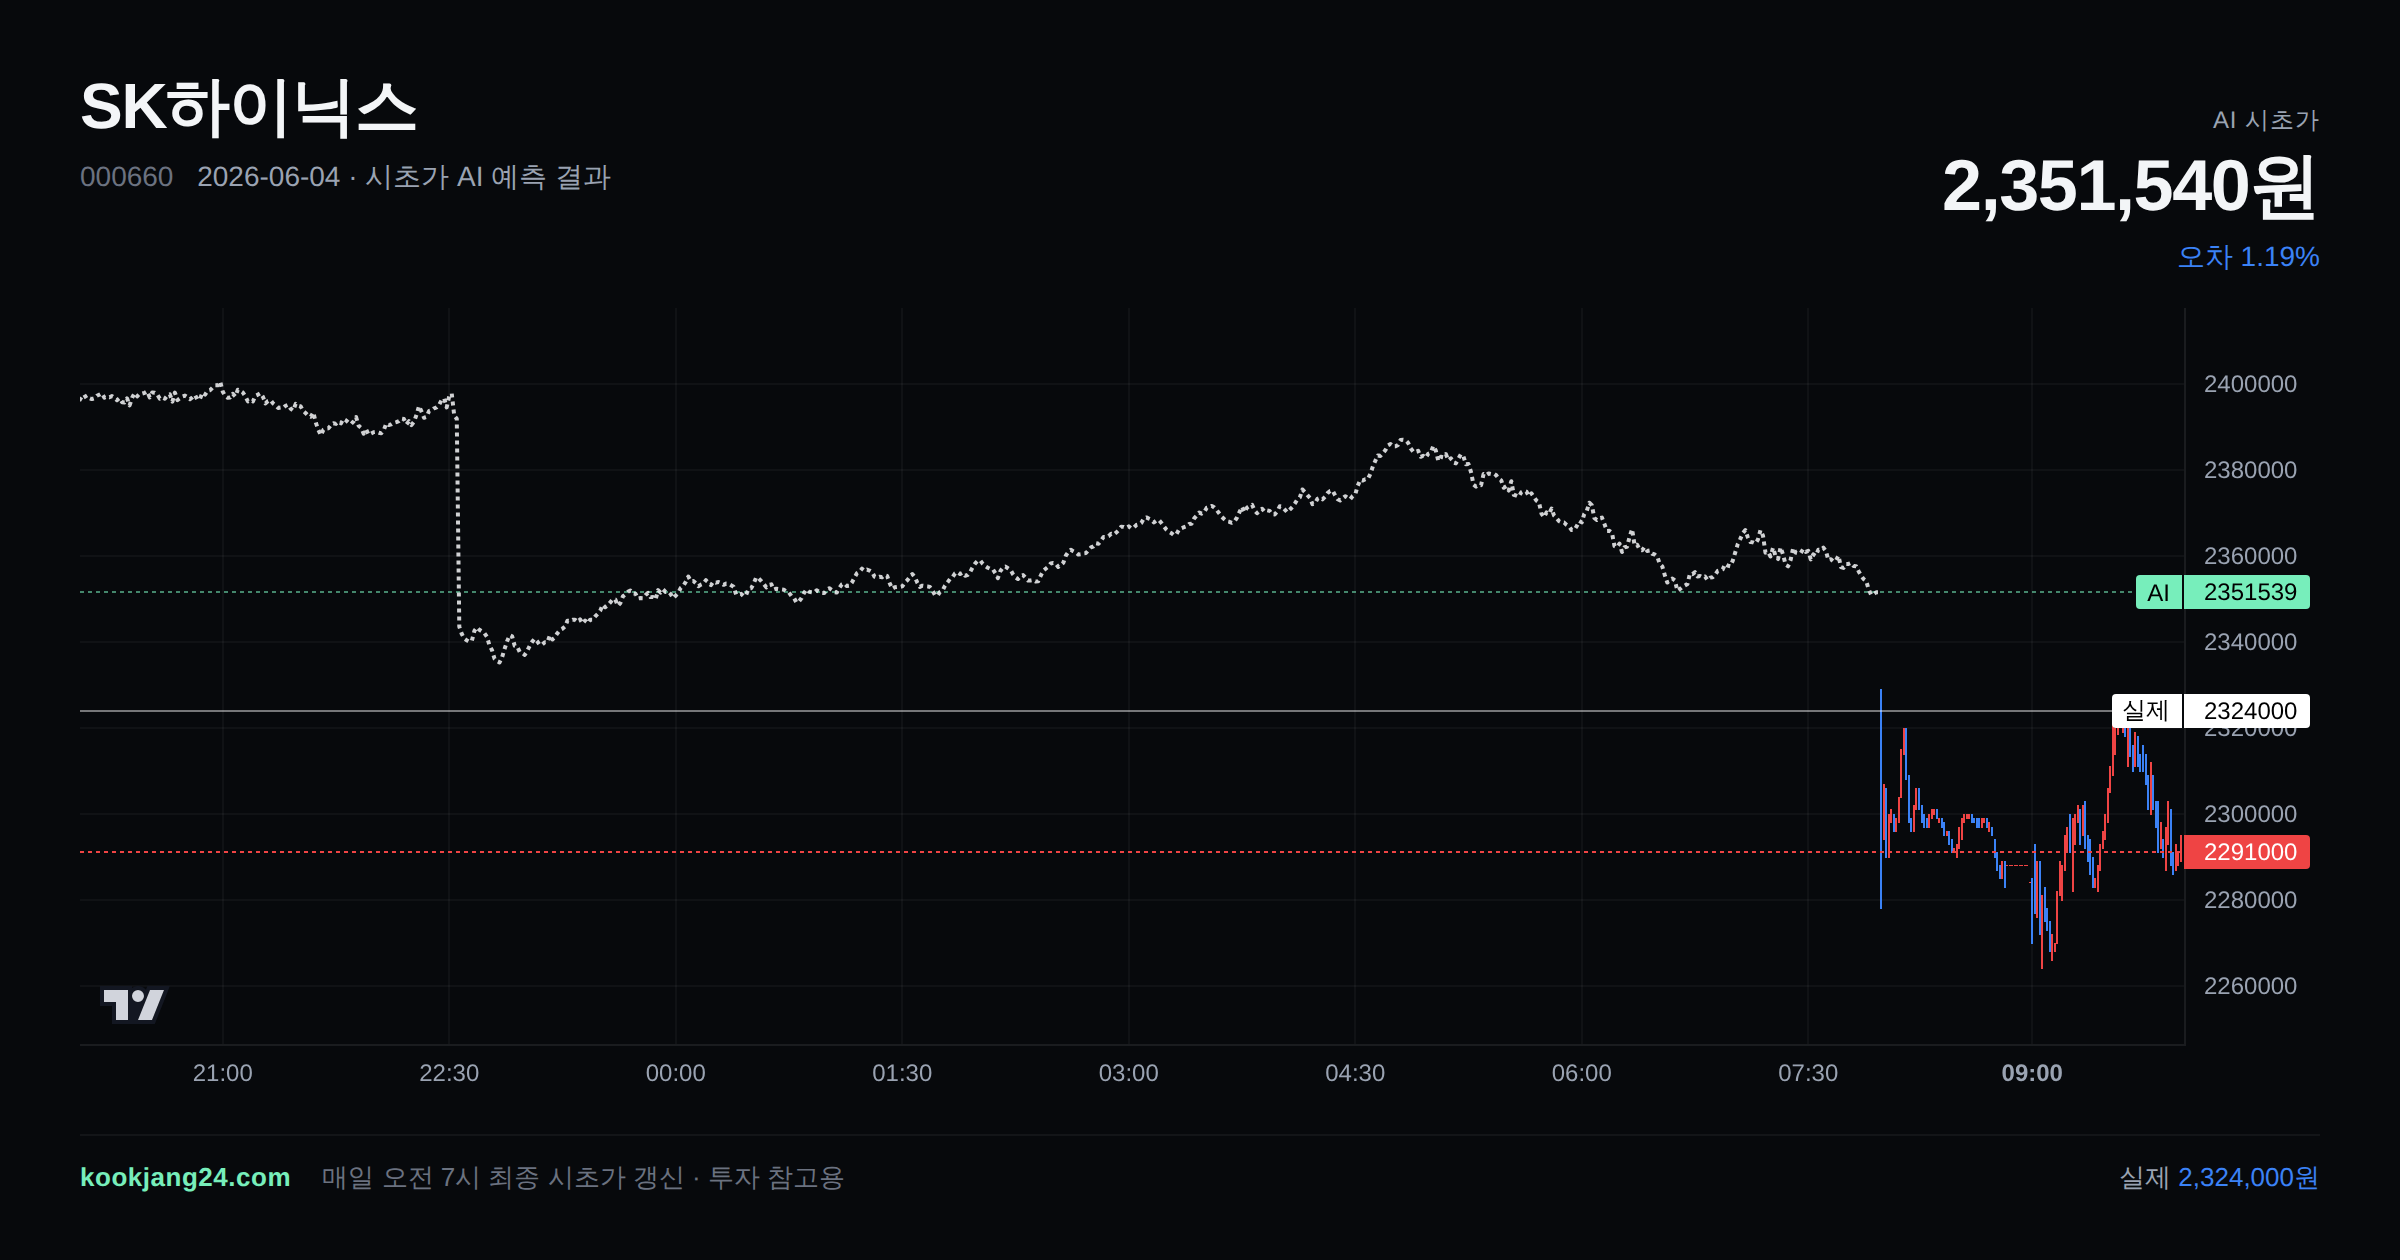Click the 2400000 price axis label
2400x1260 pixels.
2250,384
